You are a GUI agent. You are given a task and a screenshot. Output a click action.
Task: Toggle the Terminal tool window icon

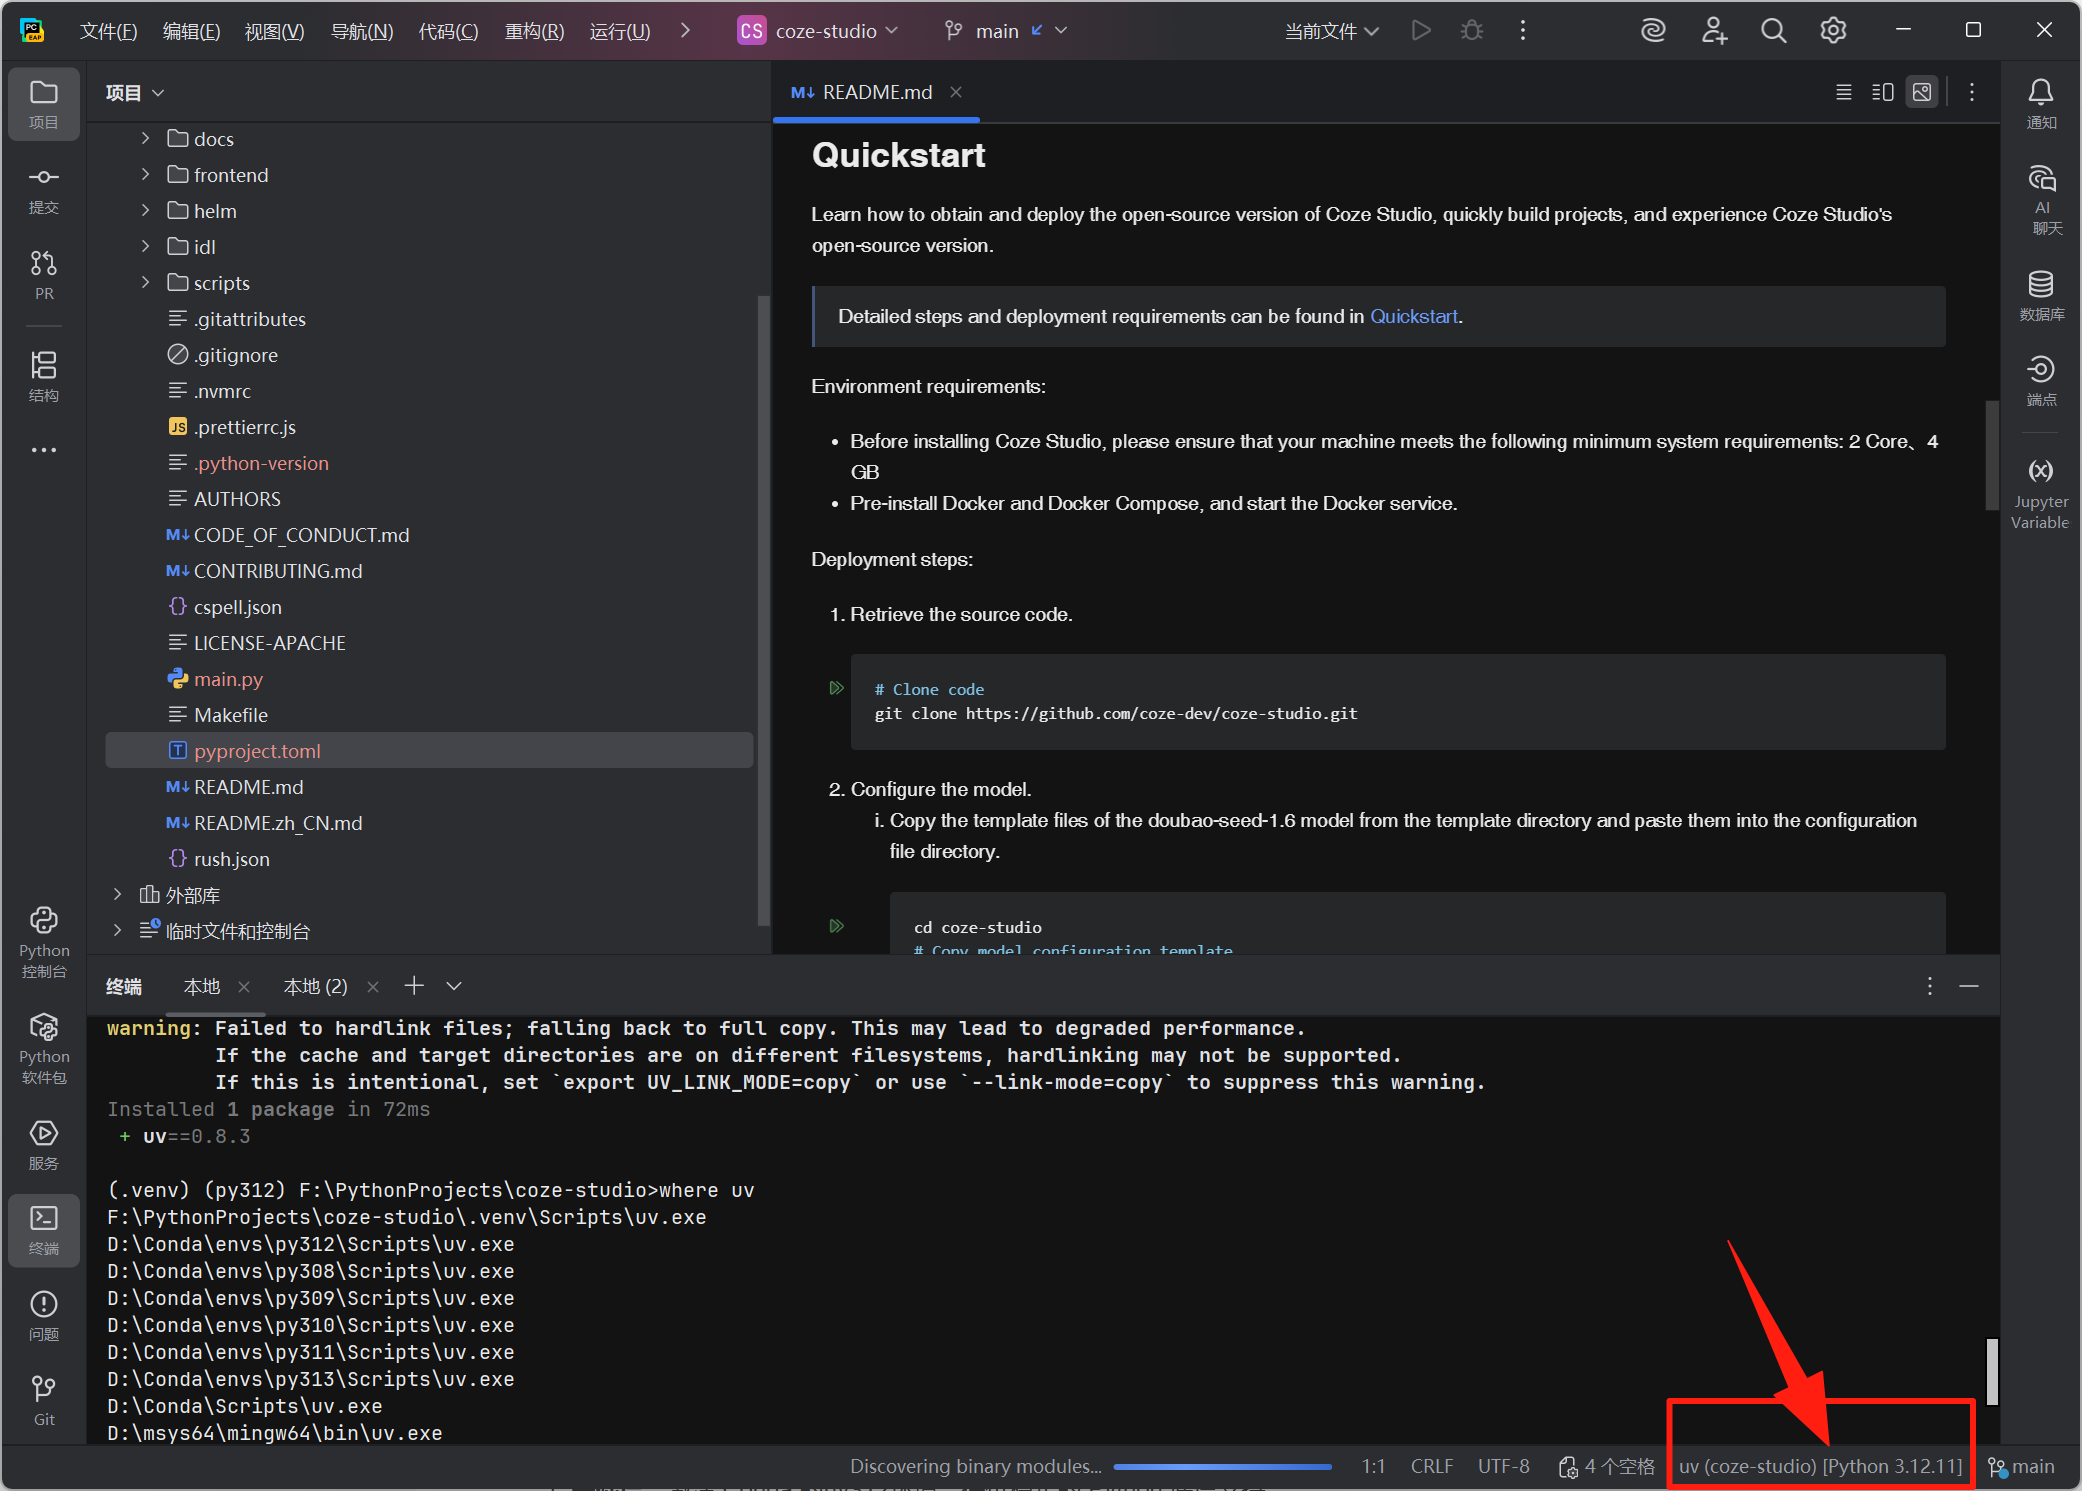point(44,1230)
